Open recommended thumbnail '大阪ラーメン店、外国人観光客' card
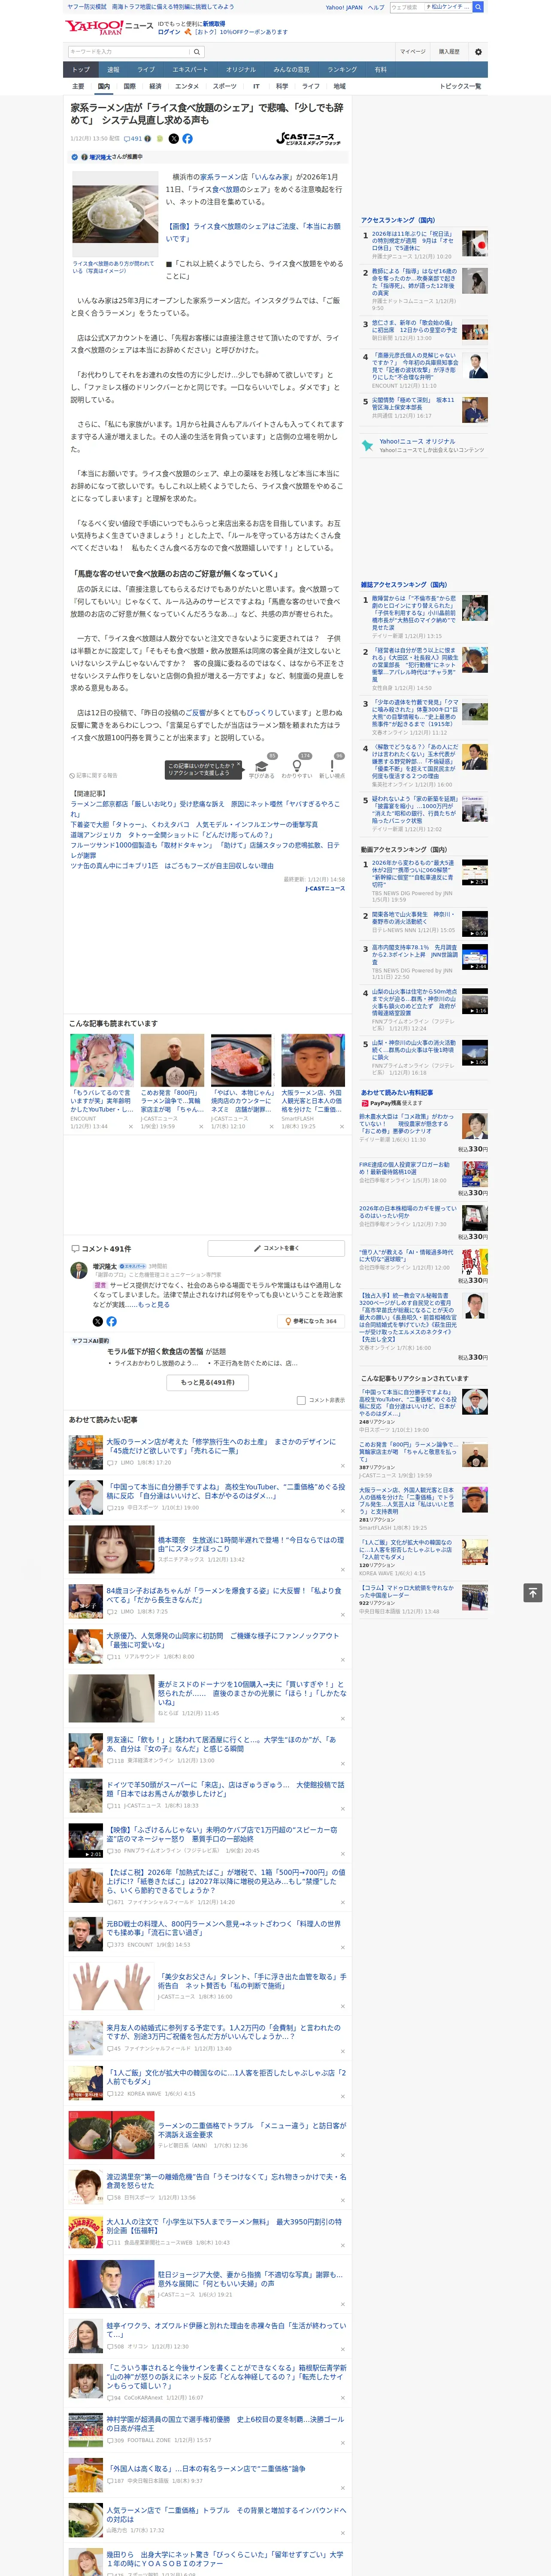Image resolution: width=551 pixels, height=2576 pixels. [313, 1081]
